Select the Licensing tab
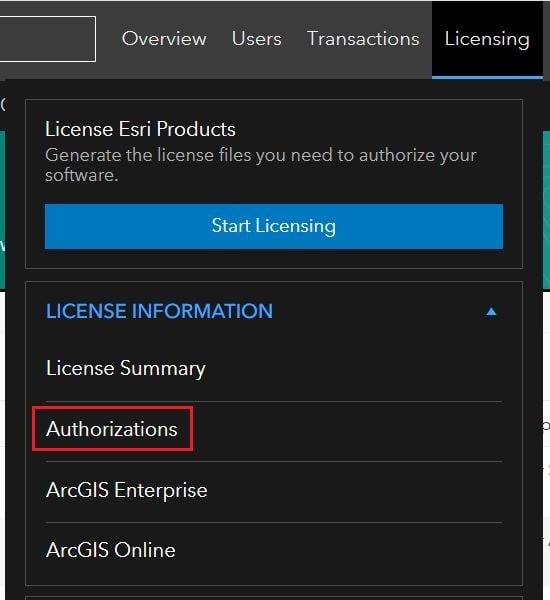The height and width of the screenshot is (600, 550). [487, 39]
